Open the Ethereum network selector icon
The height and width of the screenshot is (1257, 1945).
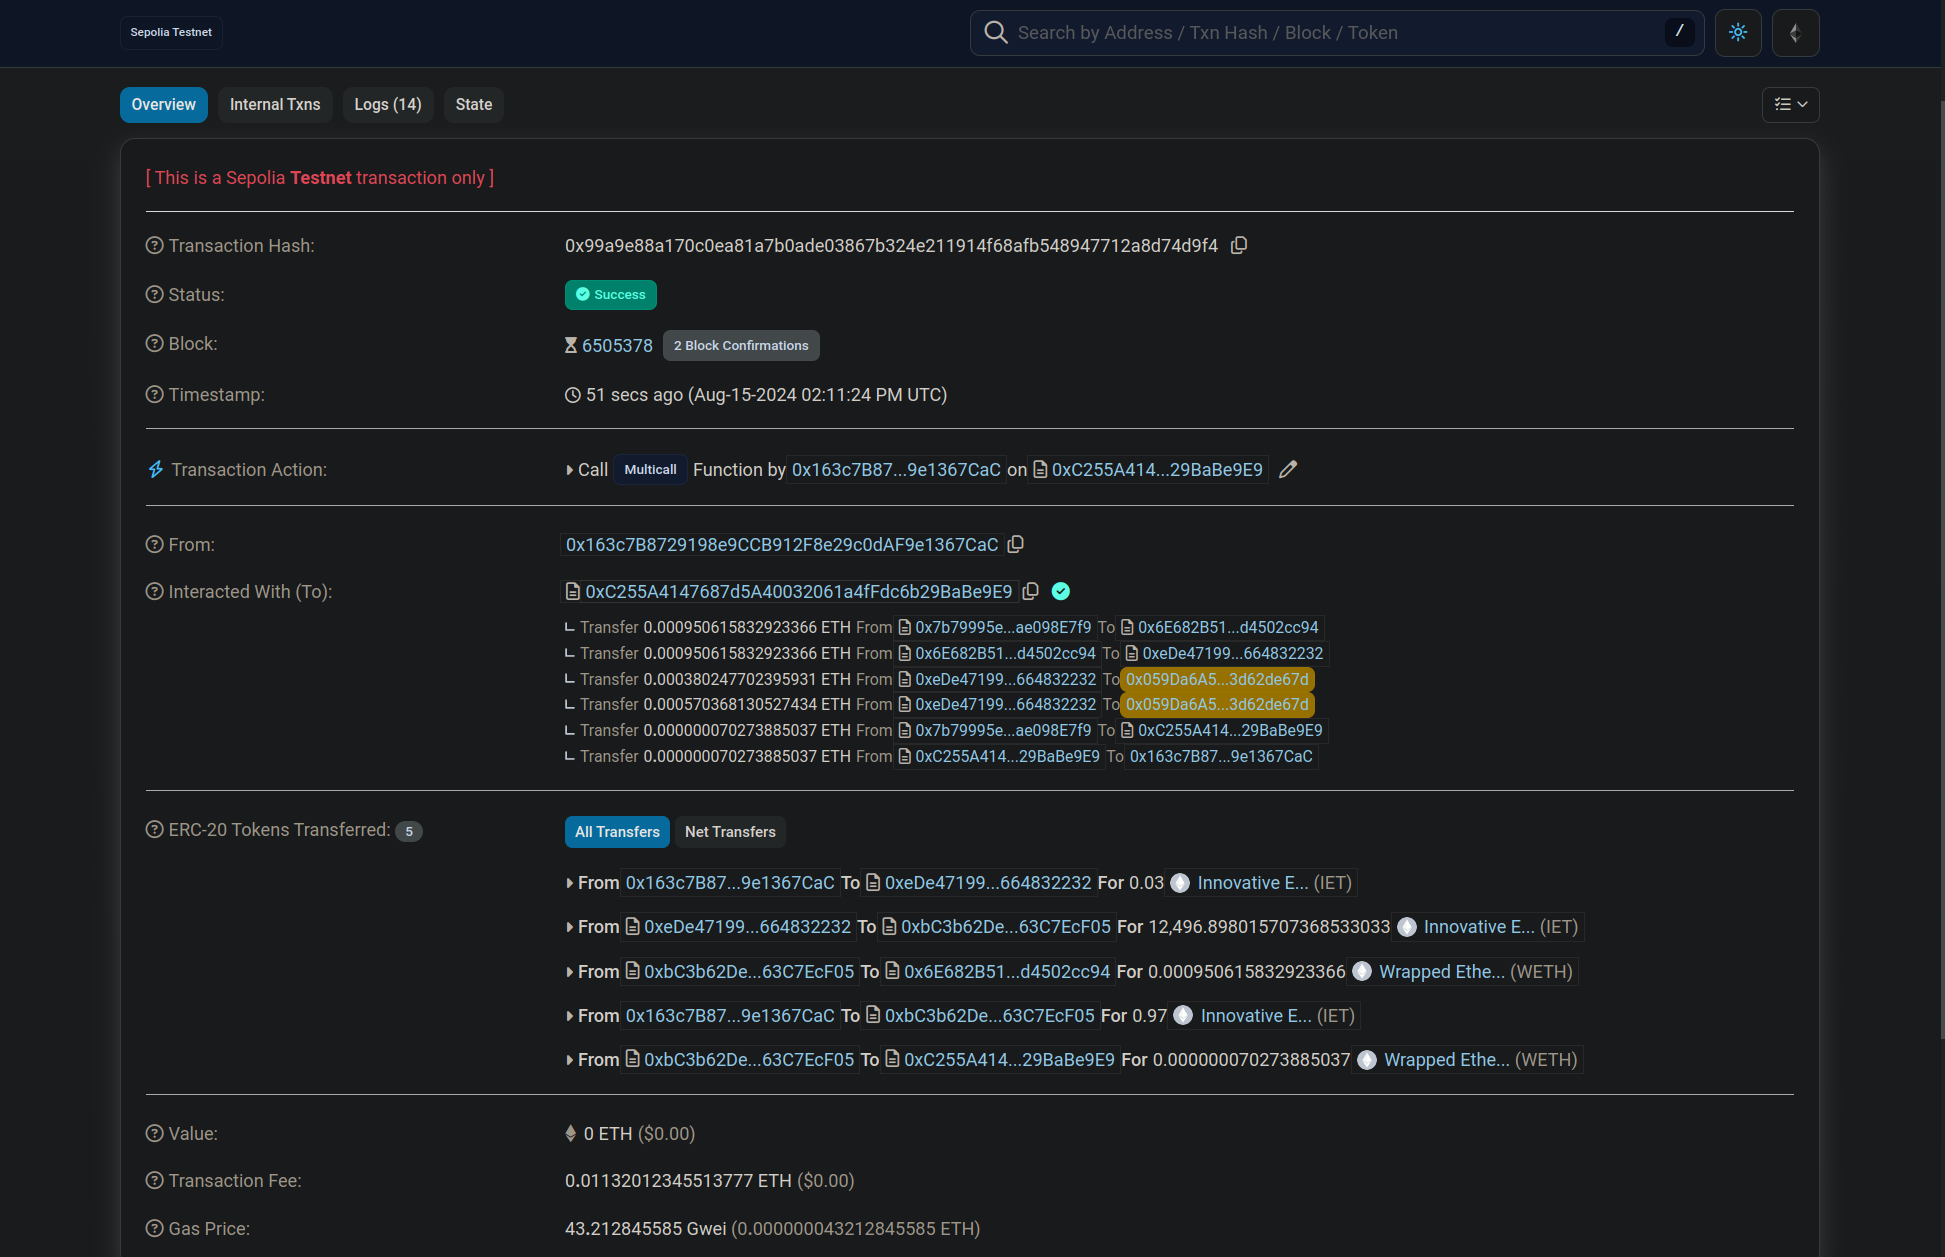tap(1795, 32)
